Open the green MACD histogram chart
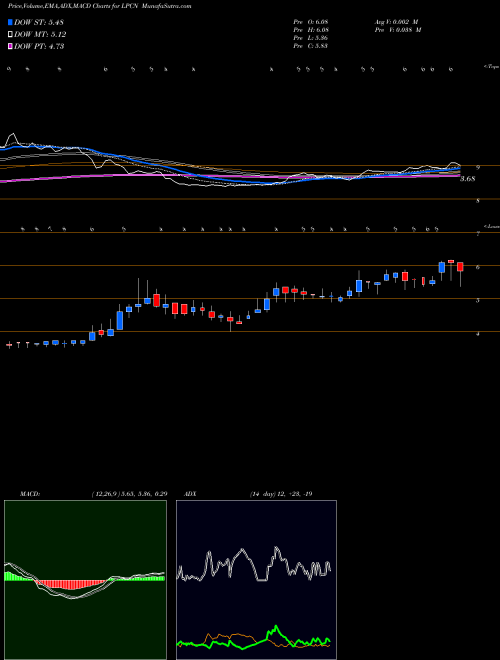The height and width of the screenshot is (660, 500). [x=85, y=580]
